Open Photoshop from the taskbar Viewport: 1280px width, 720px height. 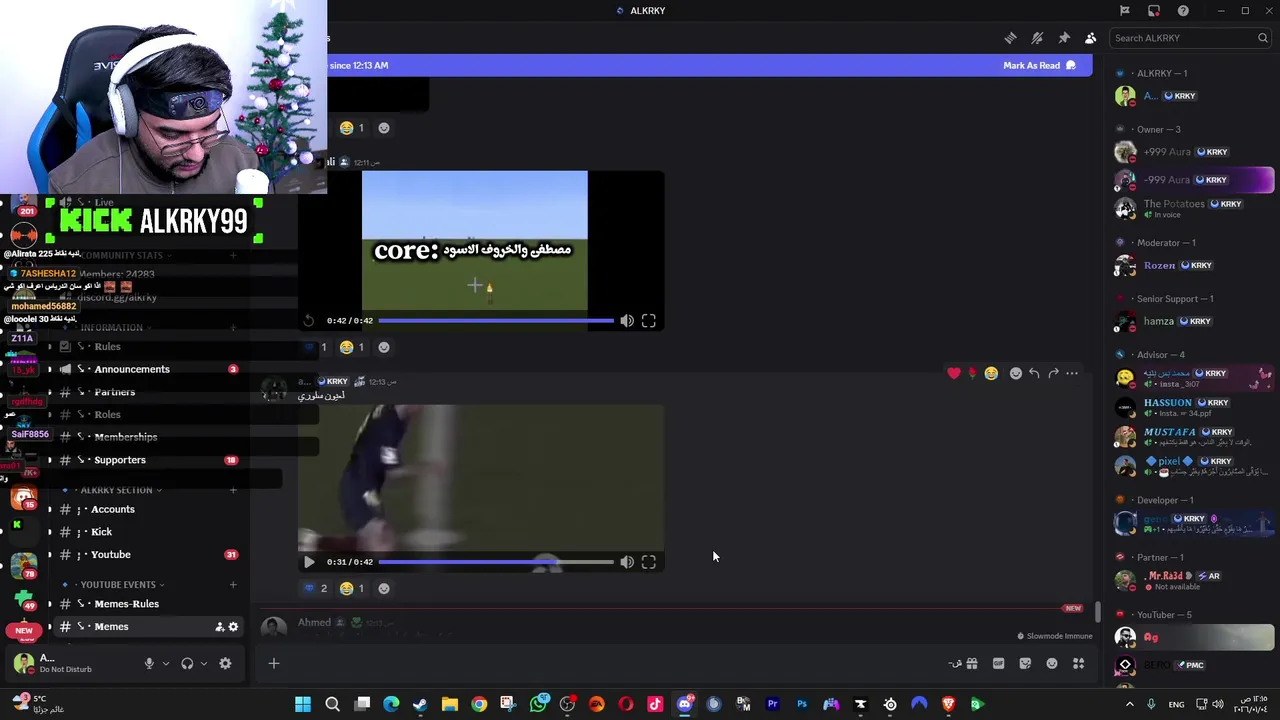[801, 704]
